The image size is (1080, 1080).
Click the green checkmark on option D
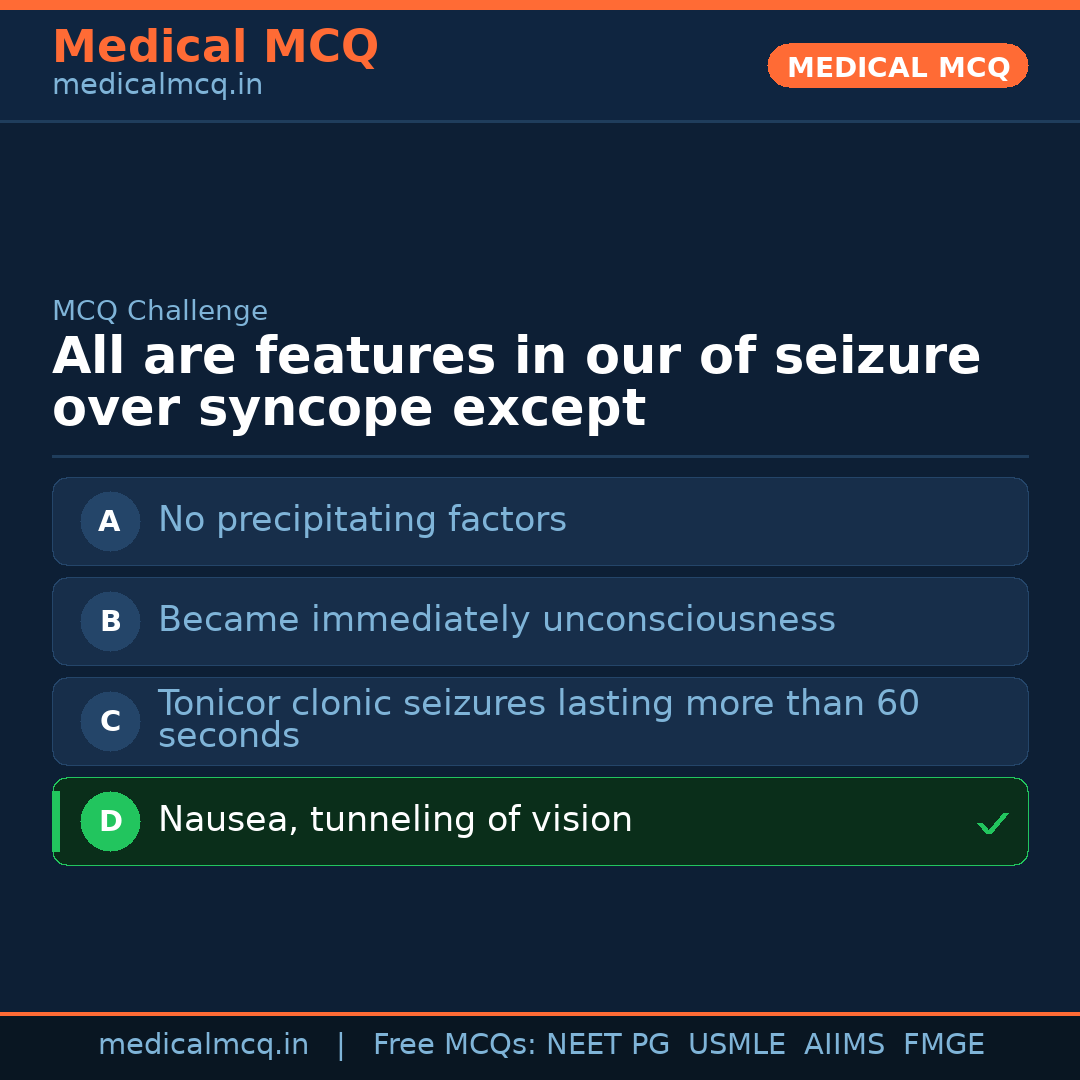(x=992, y=823)
